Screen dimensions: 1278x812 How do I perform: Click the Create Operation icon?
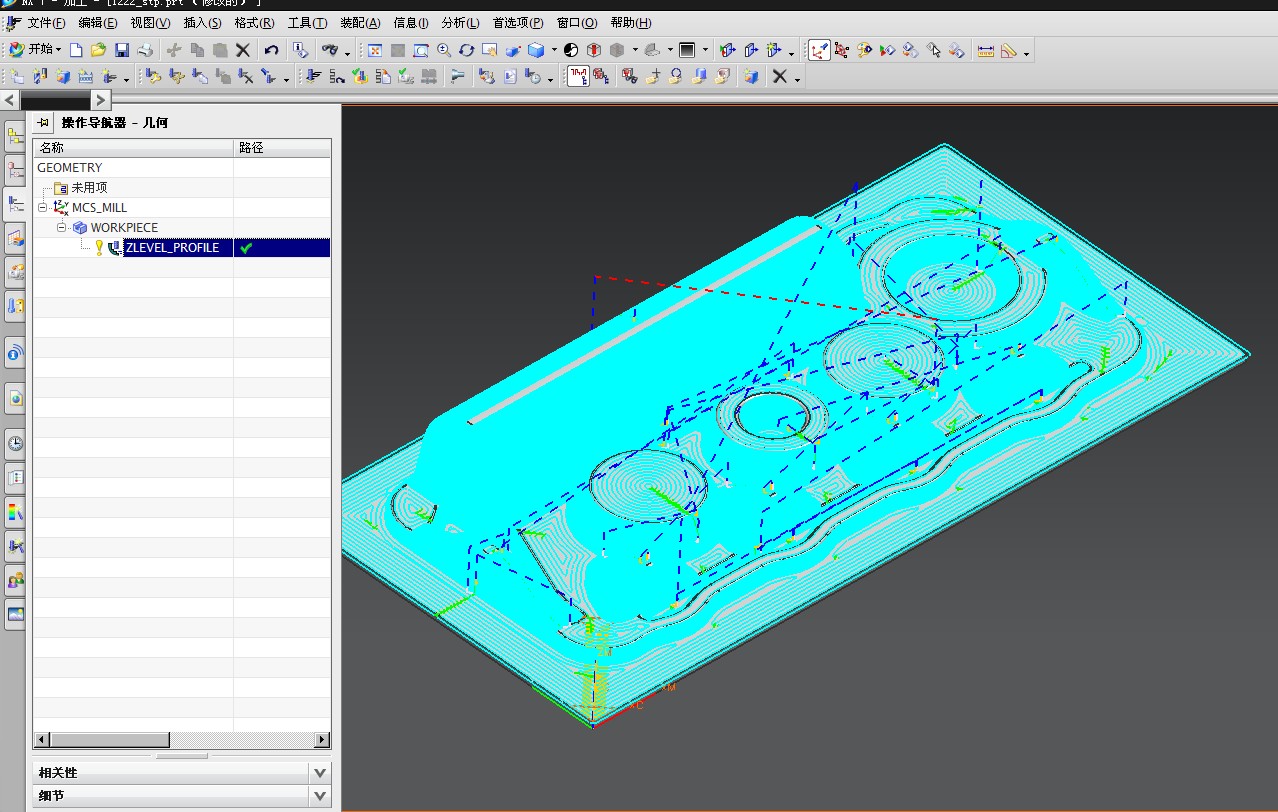point(108,76)
